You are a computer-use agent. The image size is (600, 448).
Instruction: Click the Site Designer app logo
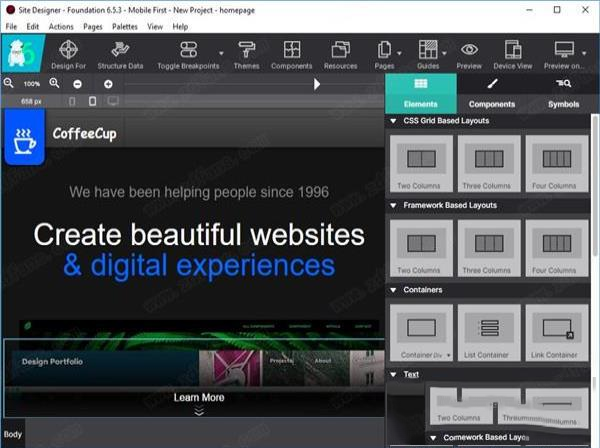[x=23, y=54]
